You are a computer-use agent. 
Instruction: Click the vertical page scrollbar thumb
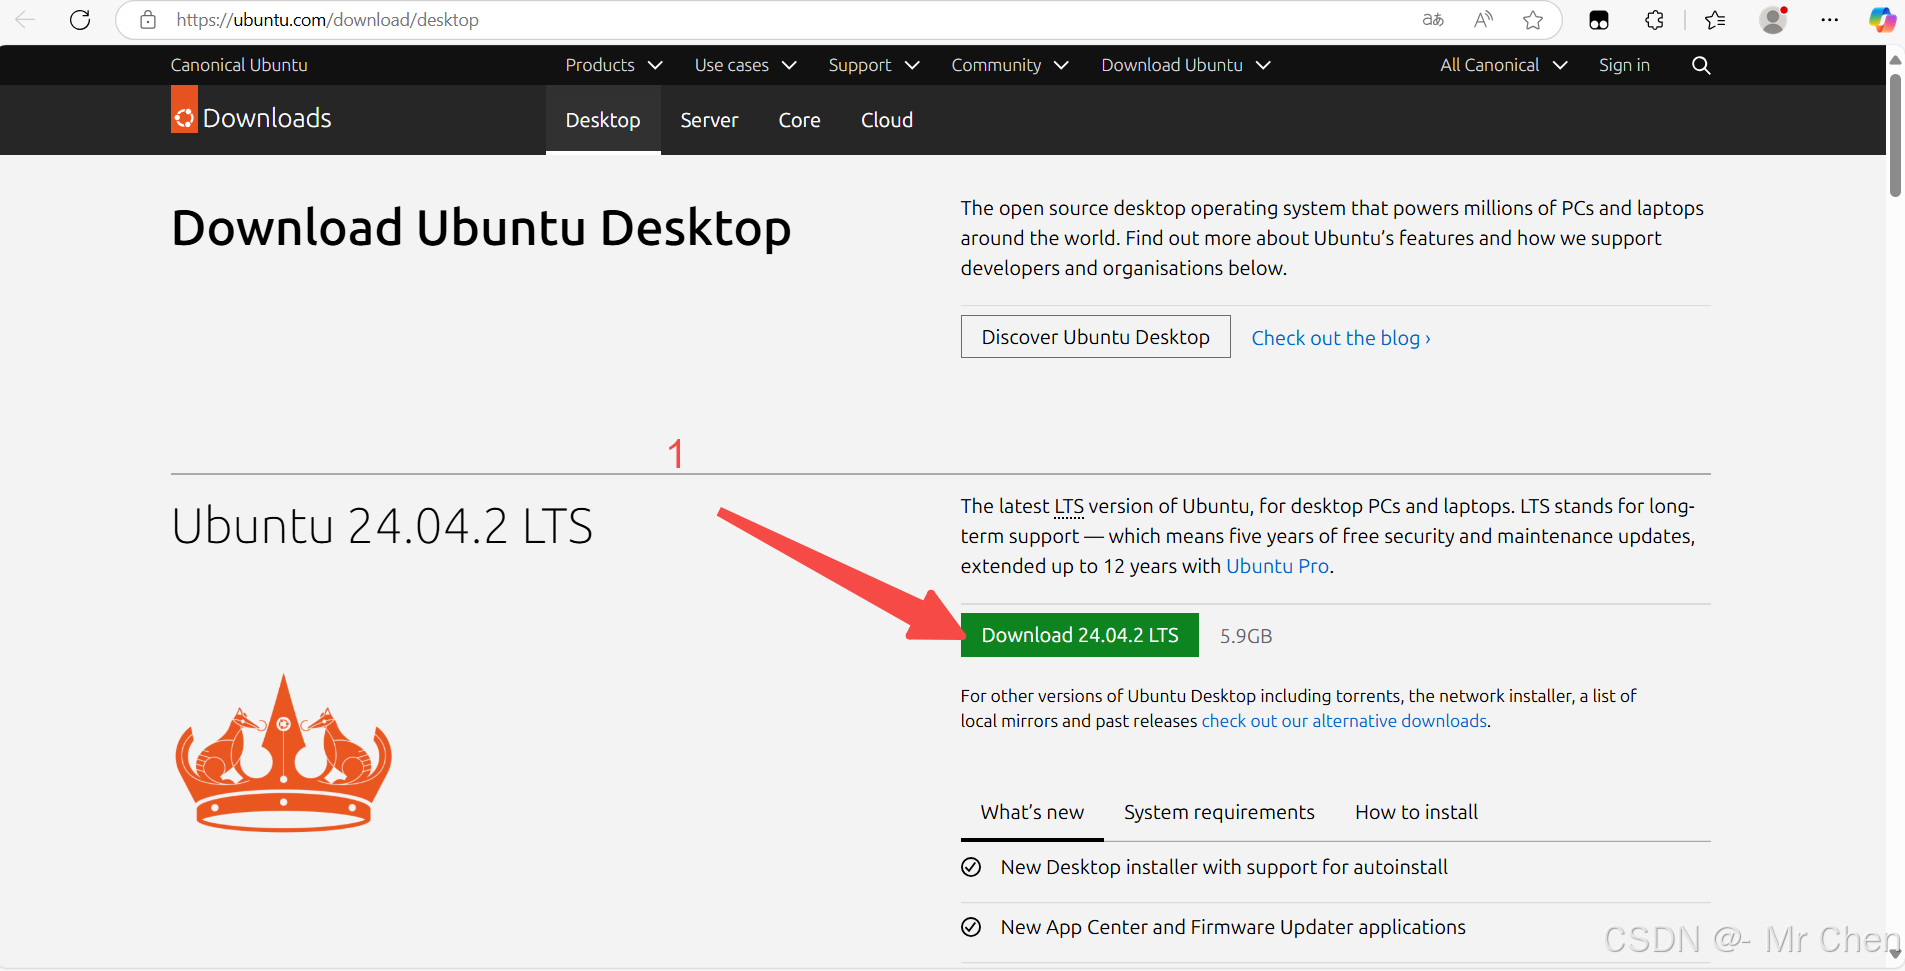tap(1895, 135)
